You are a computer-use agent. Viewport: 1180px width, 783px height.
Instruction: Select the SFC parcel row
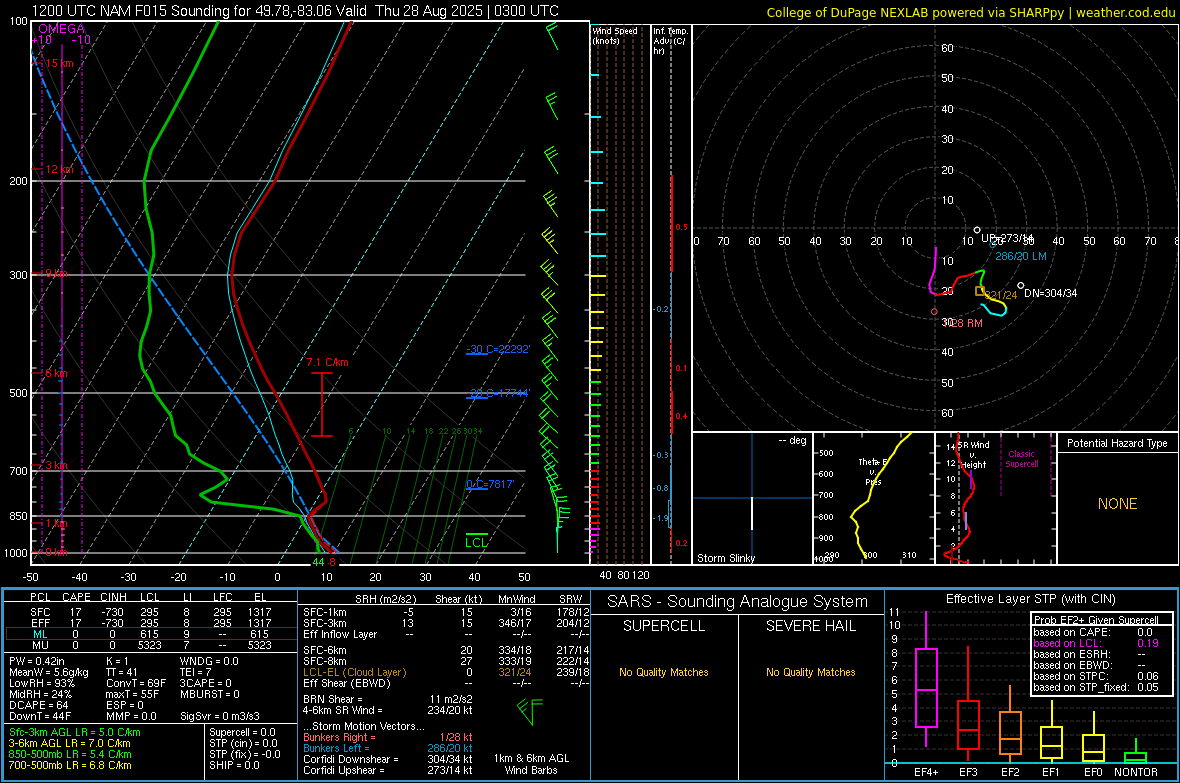[x=150, y=612]
